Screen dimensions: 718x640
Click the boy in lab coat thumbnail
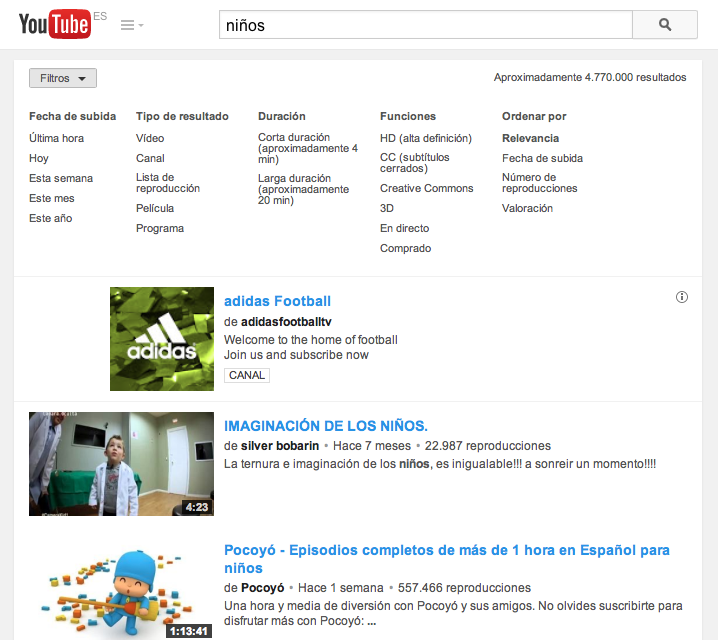coord(121,464)
